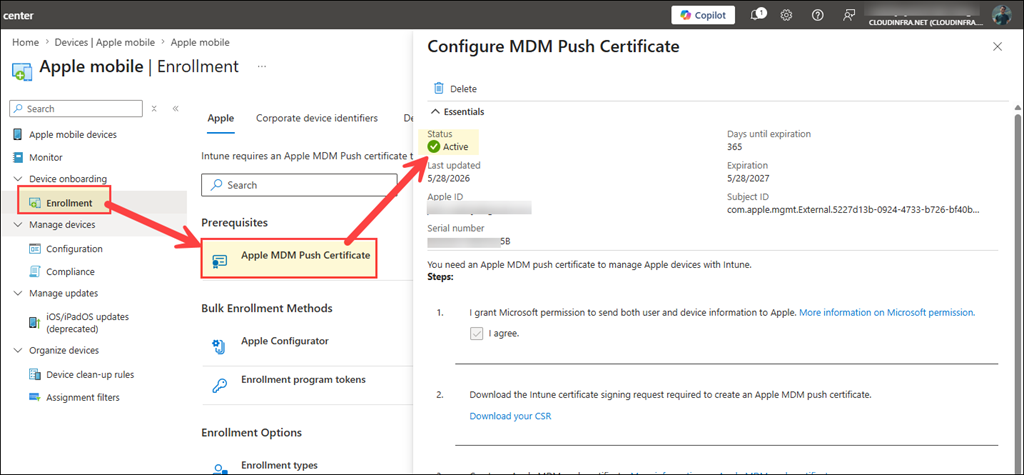The height and width of the screenshot is (475, 1024).
Task: Open Devices | Apple mobile breadcrumb
Action: click(104, 42)
